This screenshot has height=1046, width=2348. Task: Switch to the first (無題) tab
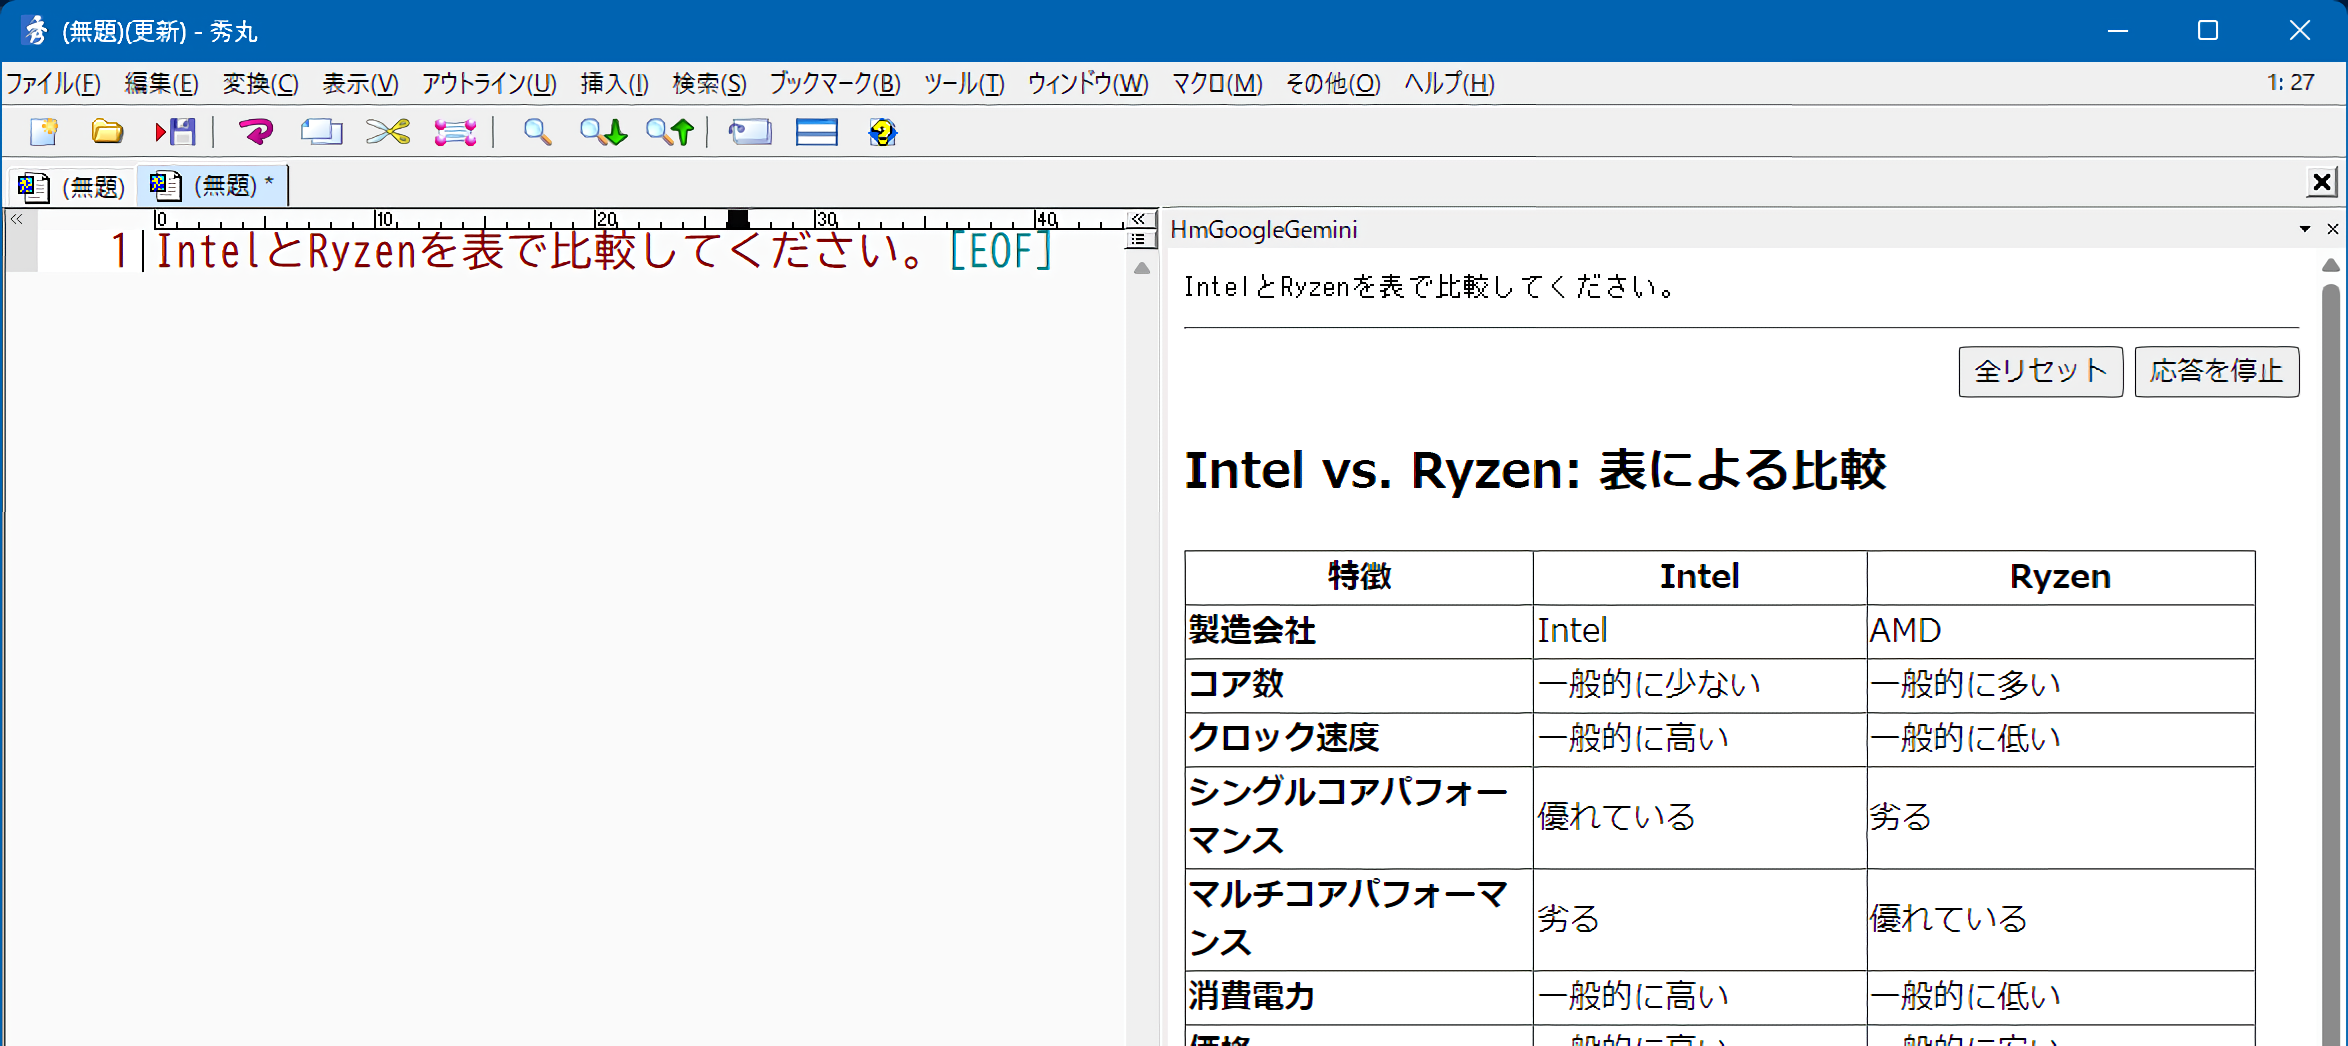coord(72,186)
